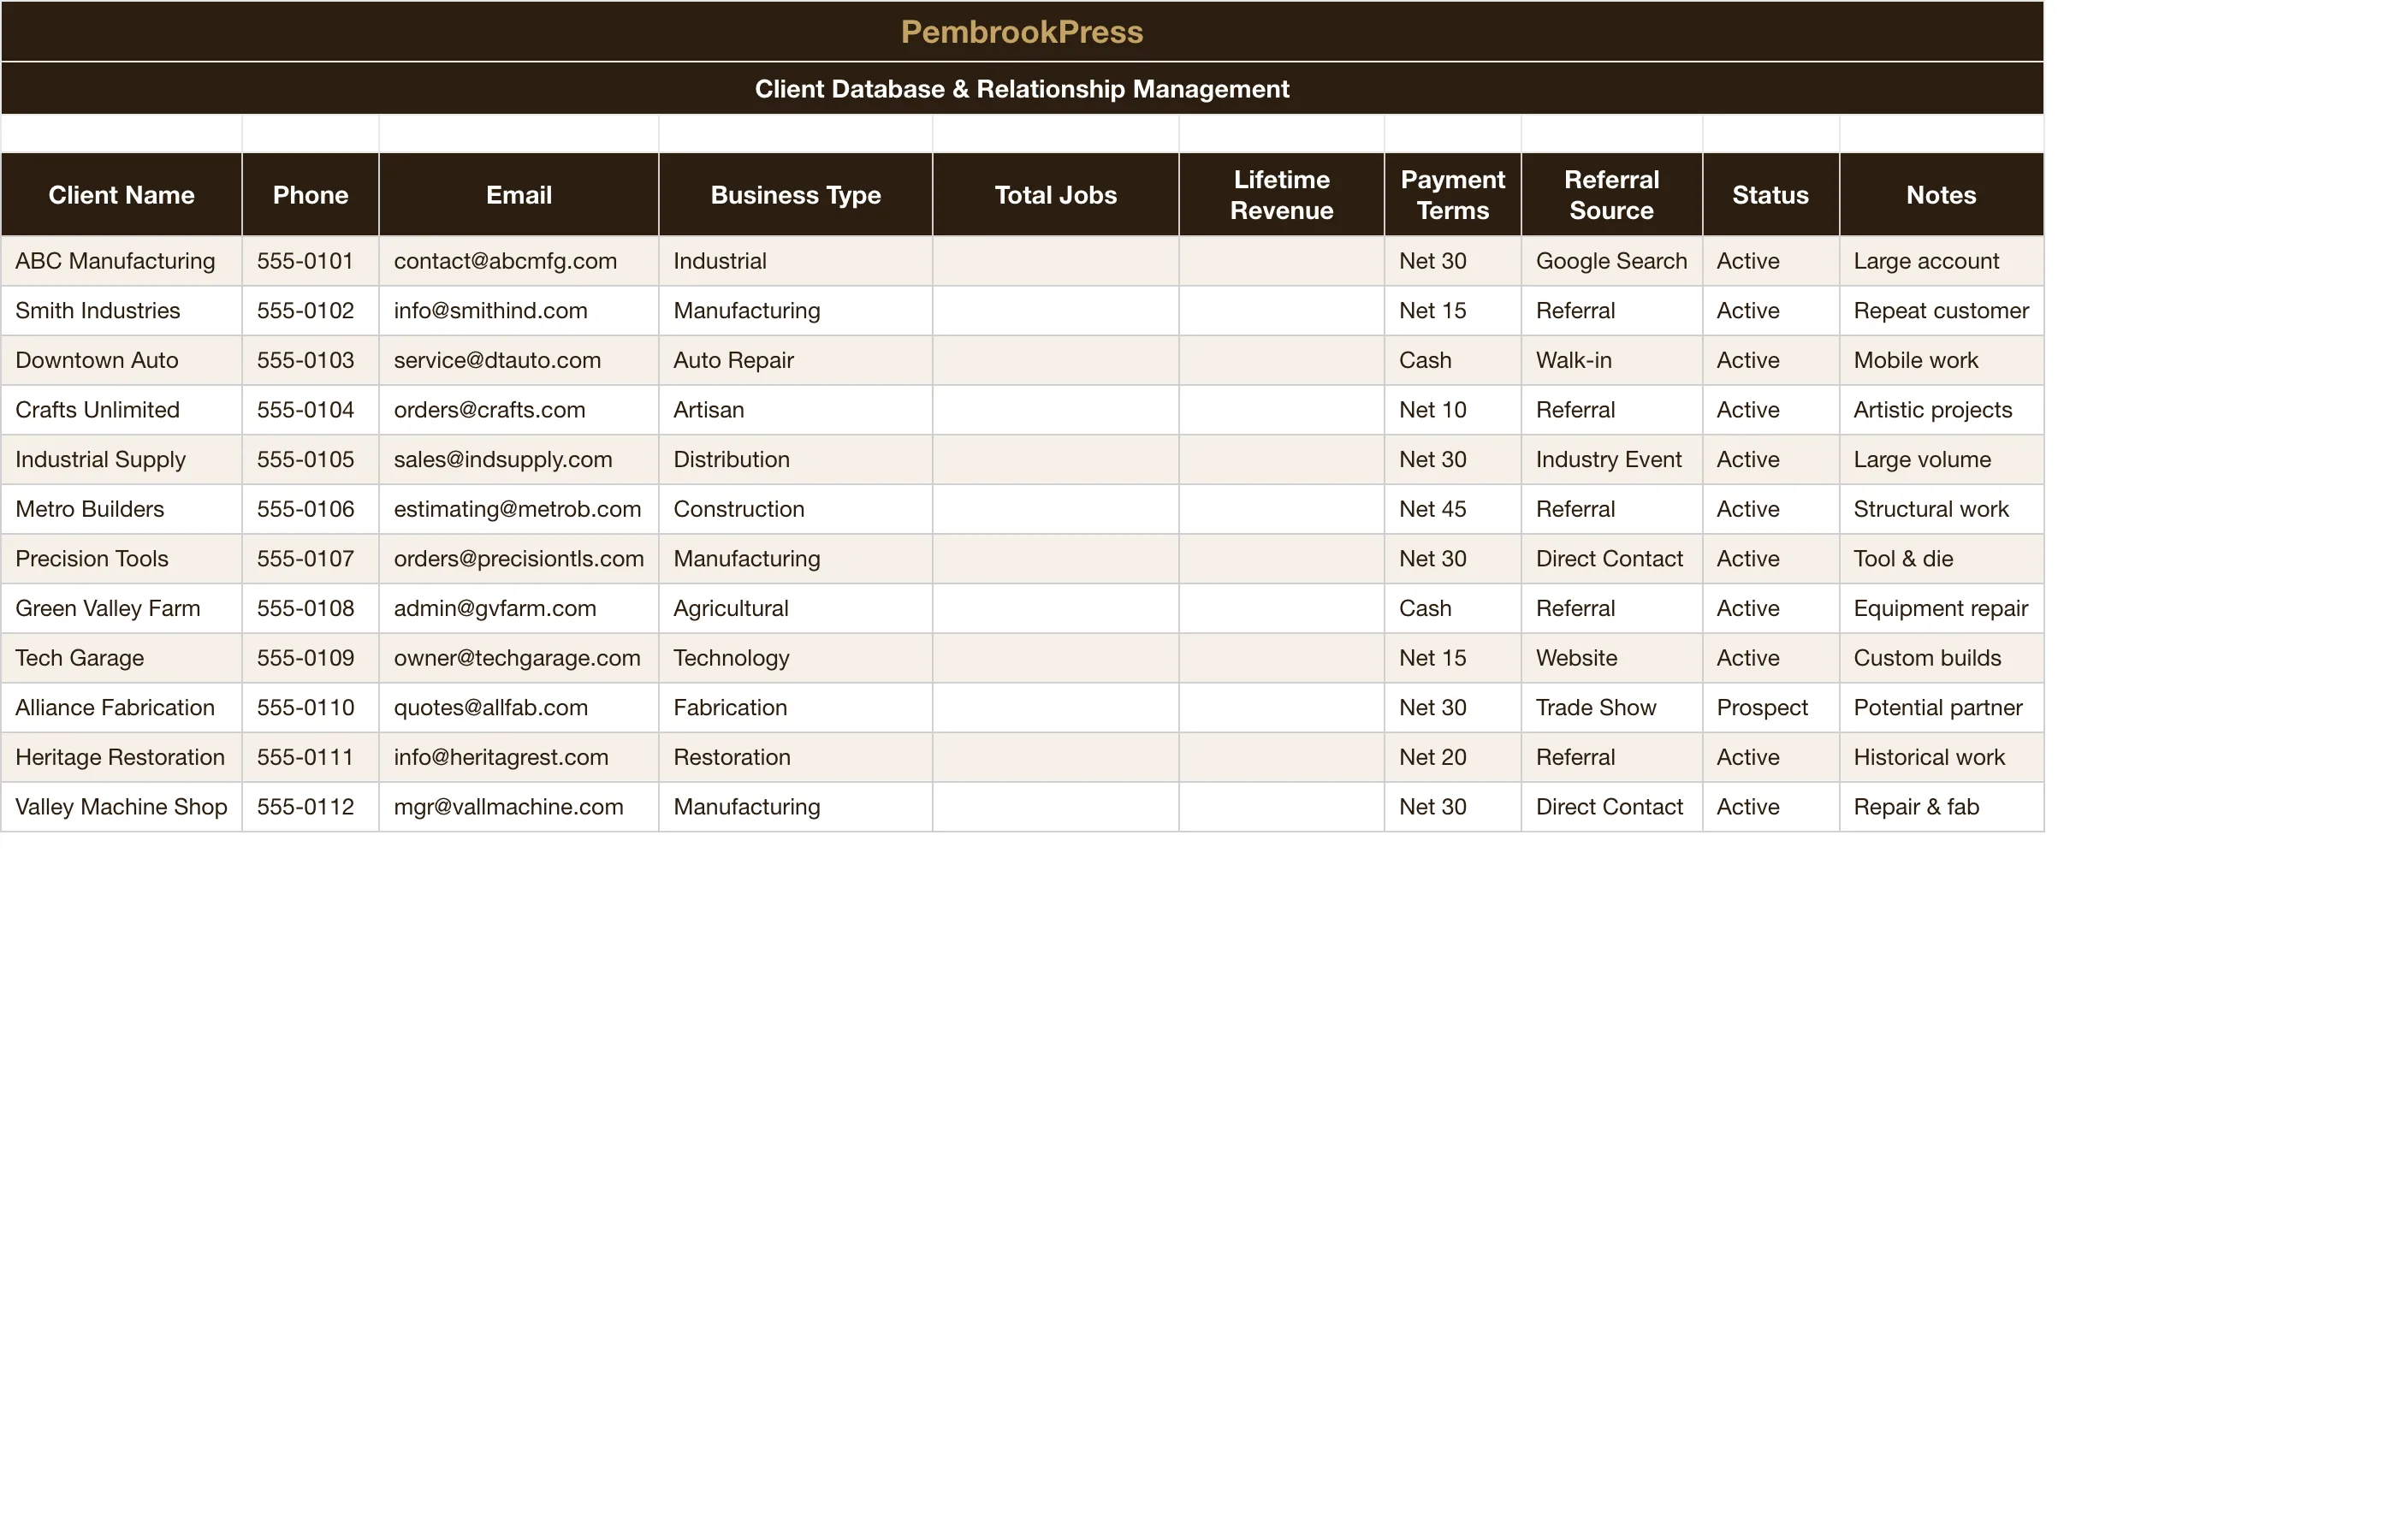Click the Industry Event referral cell
This screenshot has width=2396, height=1540.
[x=1611, y=459]
